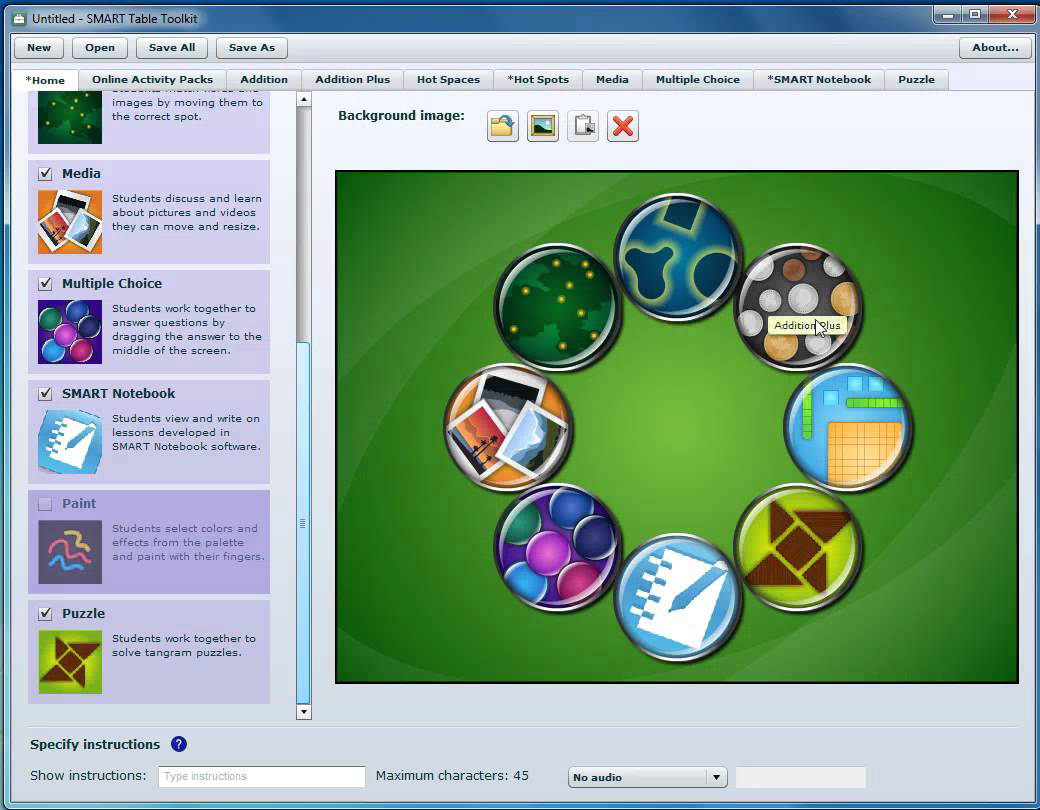Viewport: 1040px width, 810px height.
Task: Click the Multiple Choice spheres thumbnail in list
Action: (70, 332)
